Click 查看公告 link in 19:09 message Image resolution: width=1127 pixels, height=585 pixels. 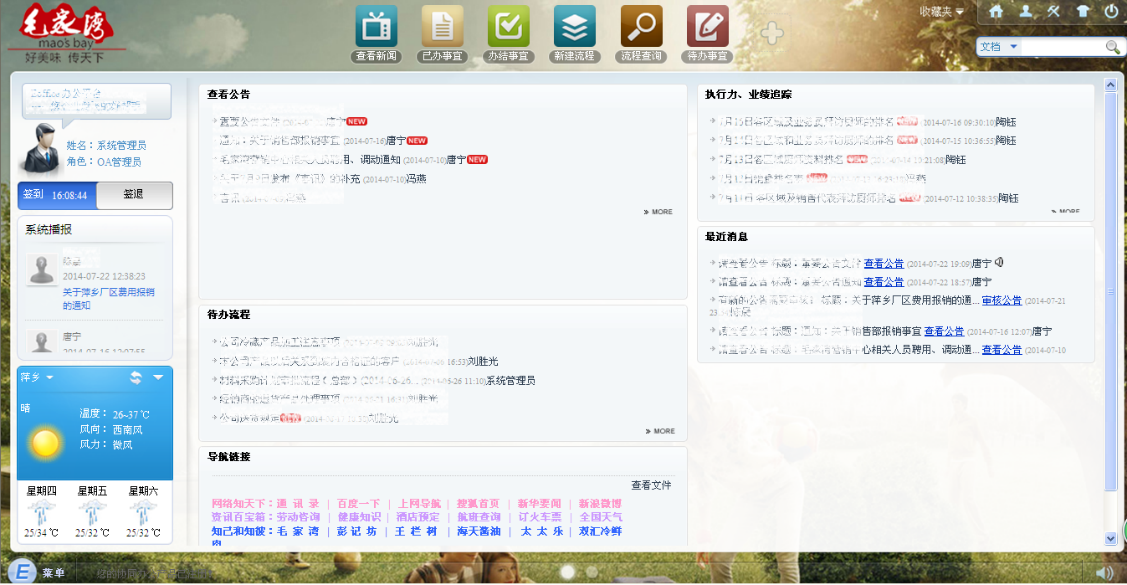coord(883,264)
